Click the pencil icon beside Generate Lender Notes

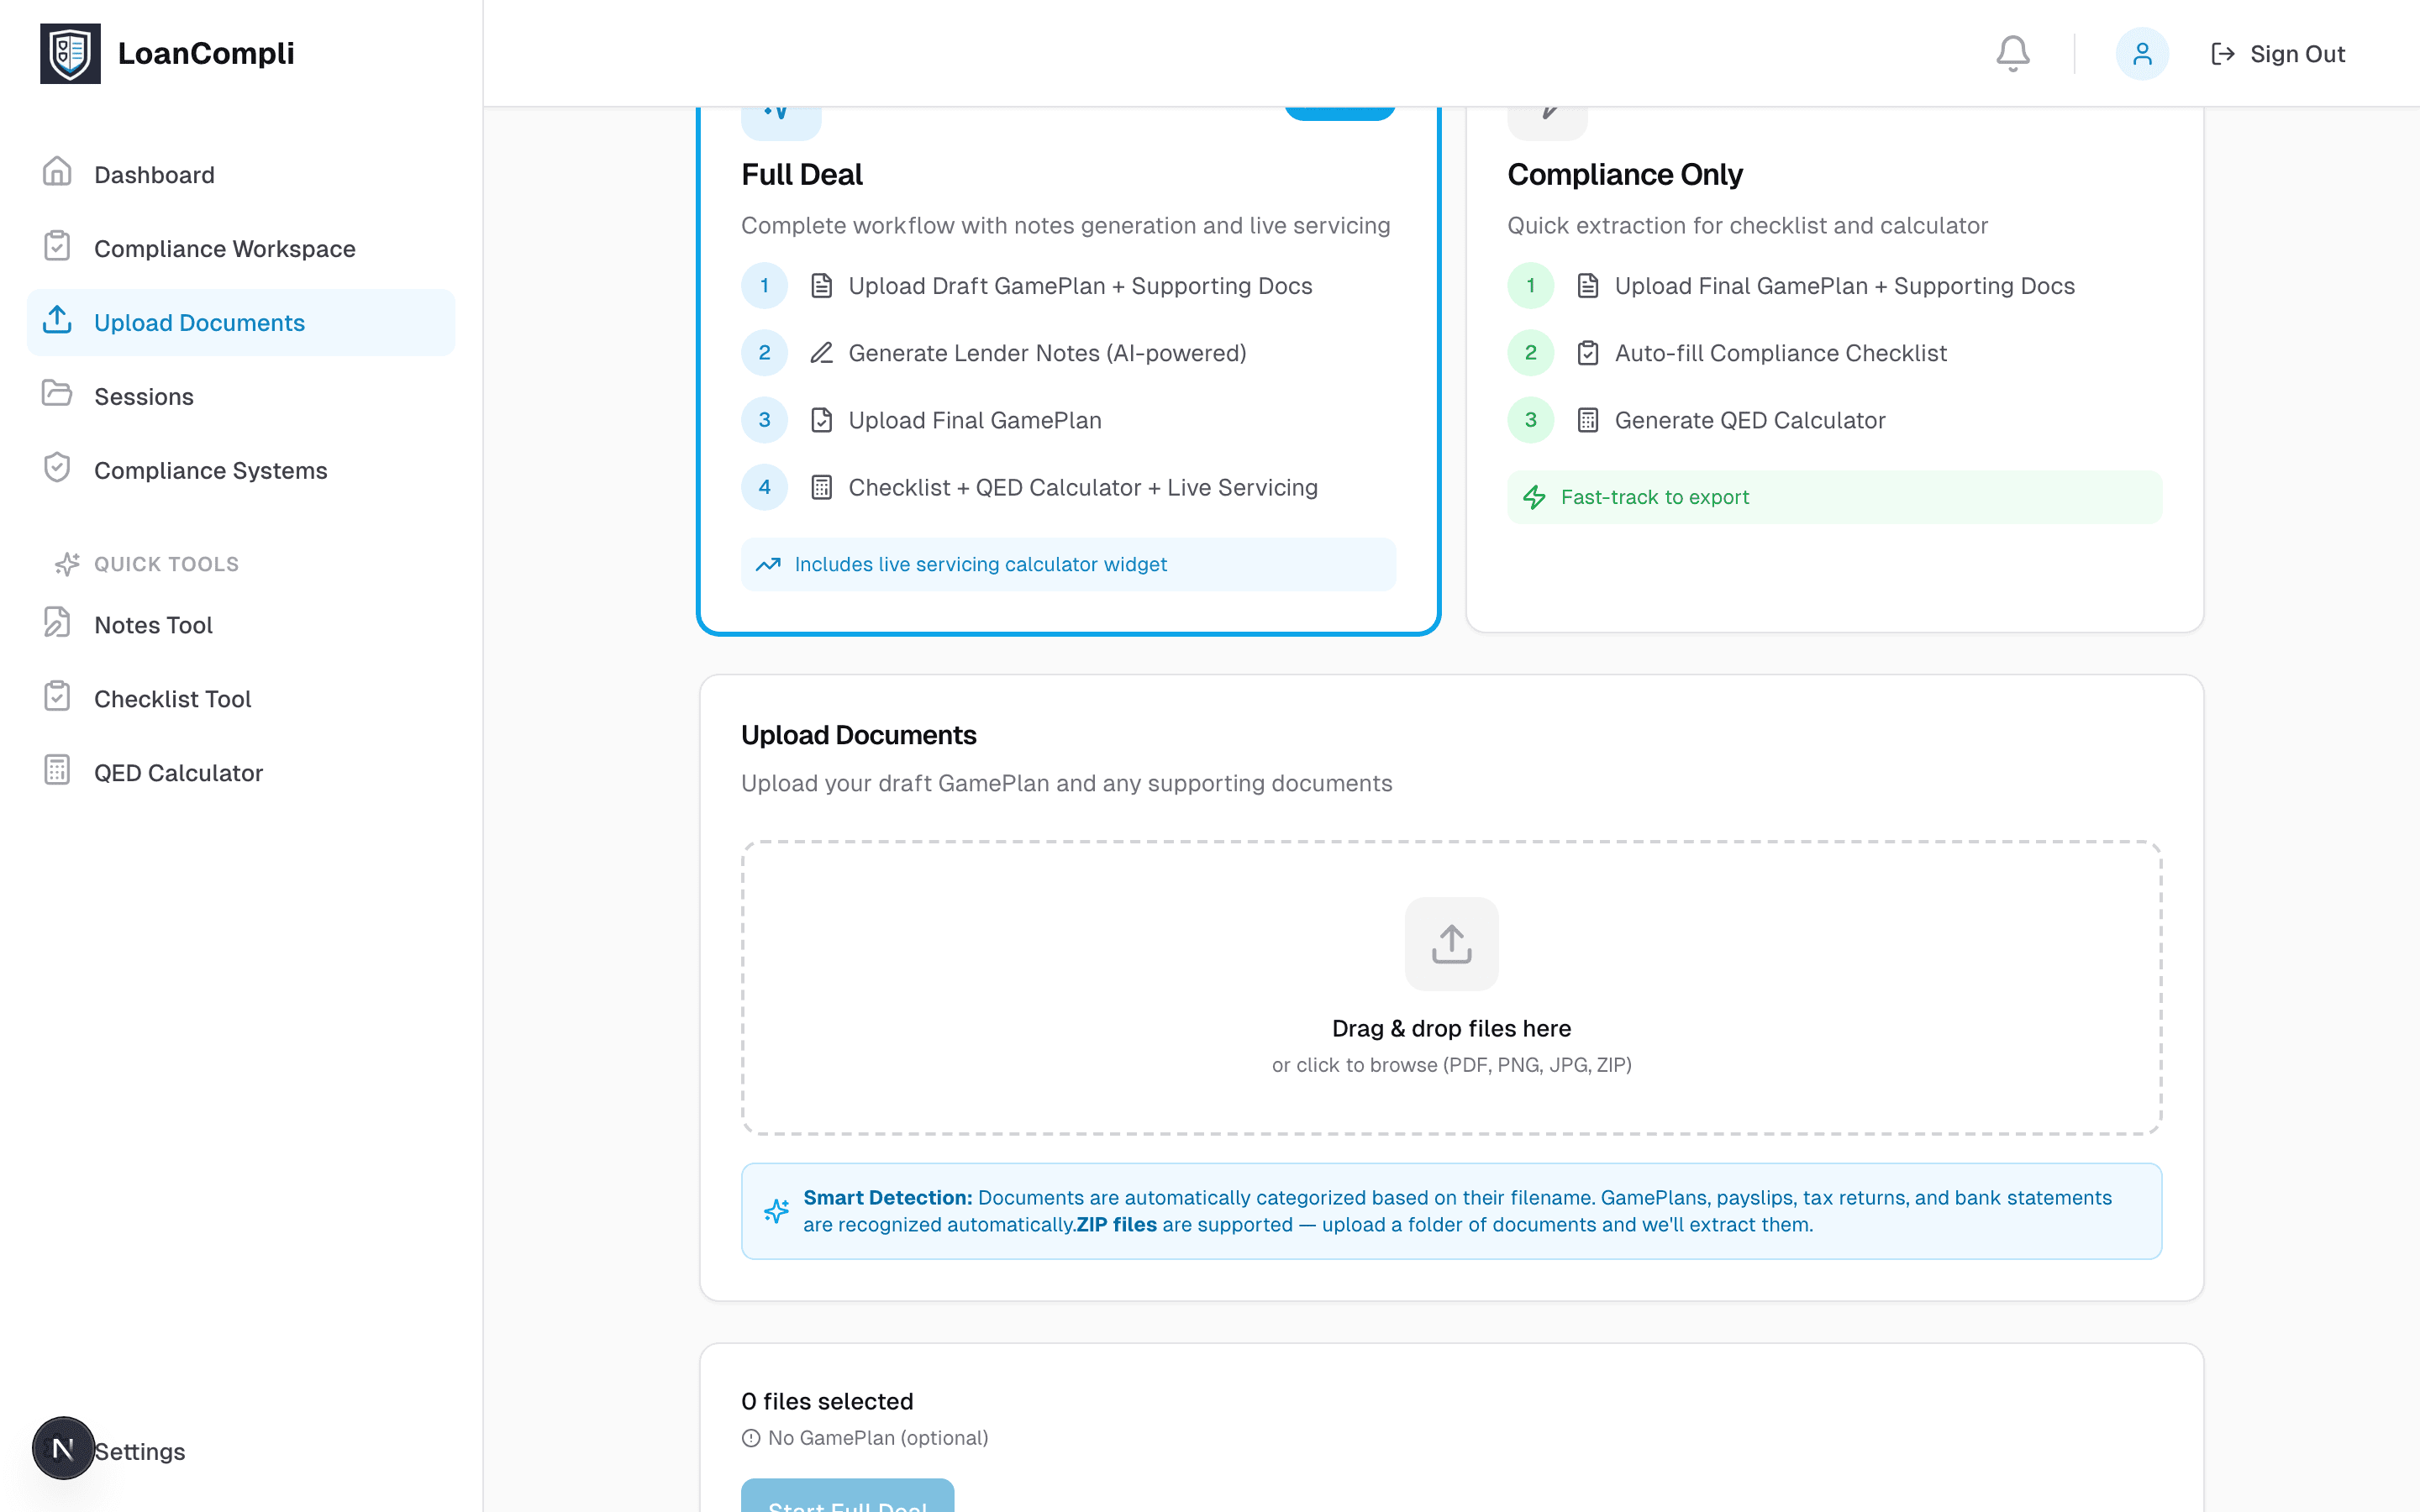point(821,353)
